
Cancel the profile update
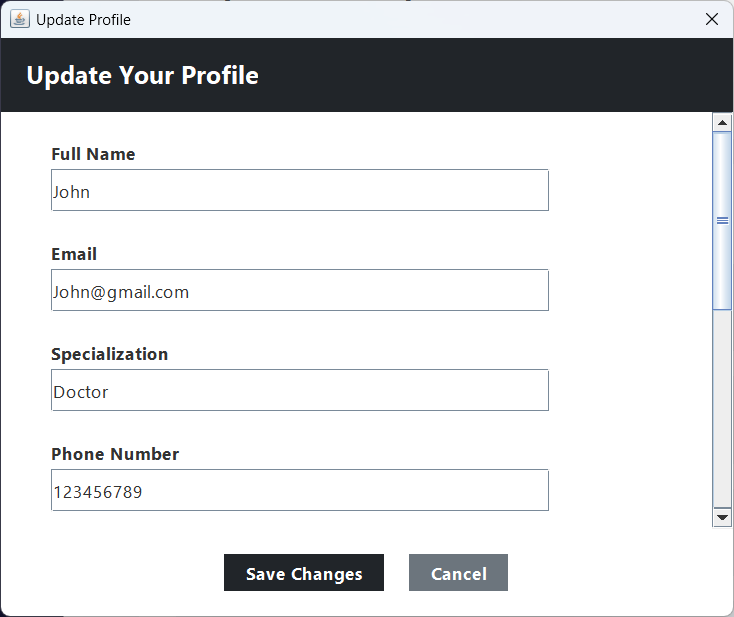[458, 573]
